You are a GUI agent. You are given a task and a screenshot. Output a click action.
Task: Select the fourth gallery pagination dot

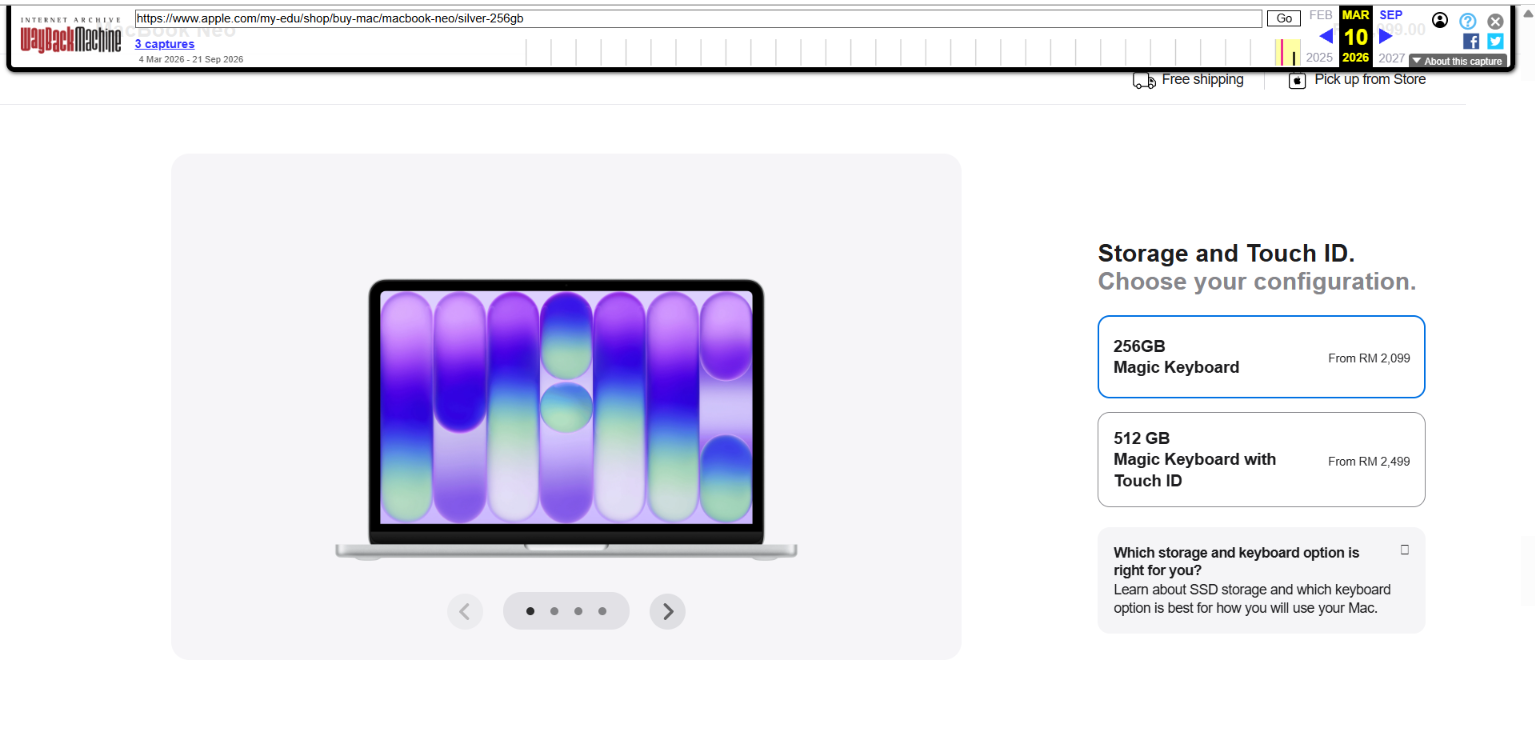click(602, 611)
